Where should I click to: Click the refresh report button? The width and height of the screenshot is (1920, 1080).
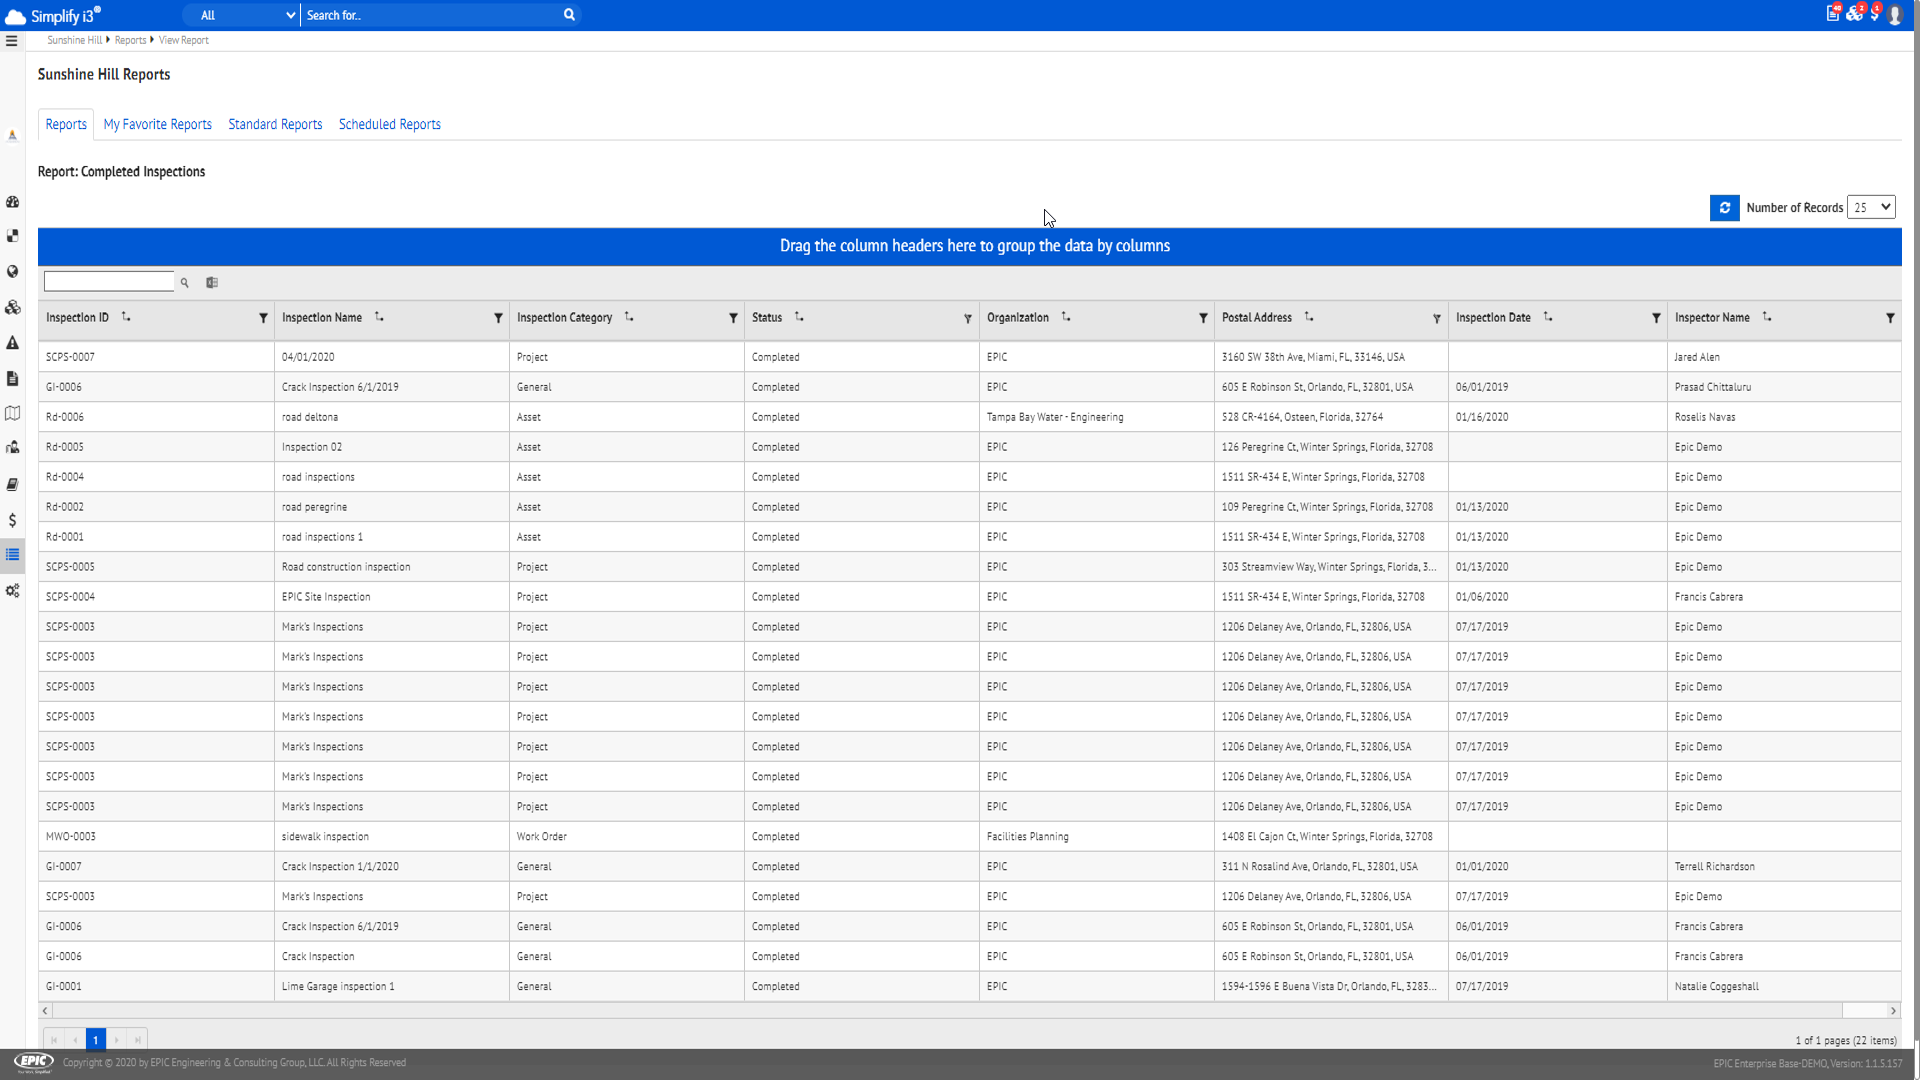pos(1724,208)
